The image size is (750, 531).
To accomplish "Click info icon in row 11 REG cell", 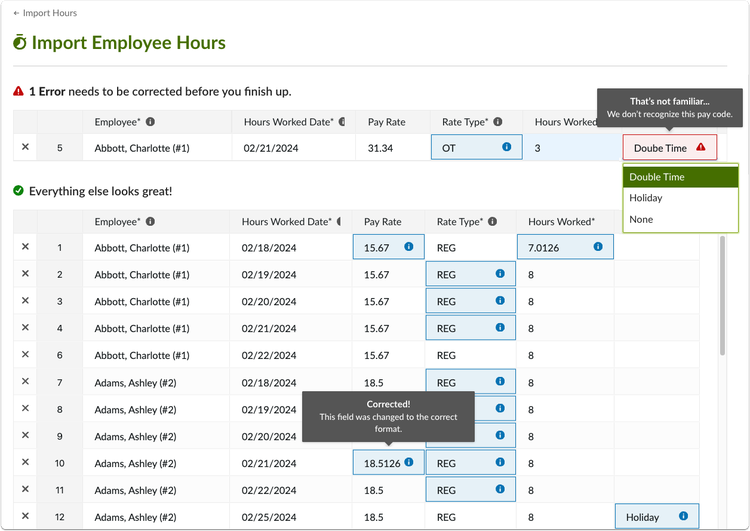I will click(x=500, y=489).
